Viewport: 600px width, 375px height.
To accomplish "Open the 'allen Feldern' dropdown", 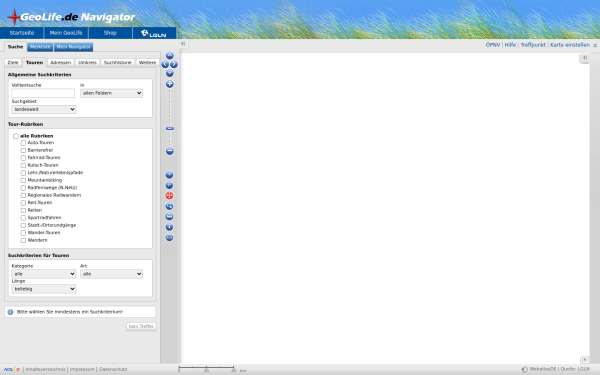I will [111, 93].
